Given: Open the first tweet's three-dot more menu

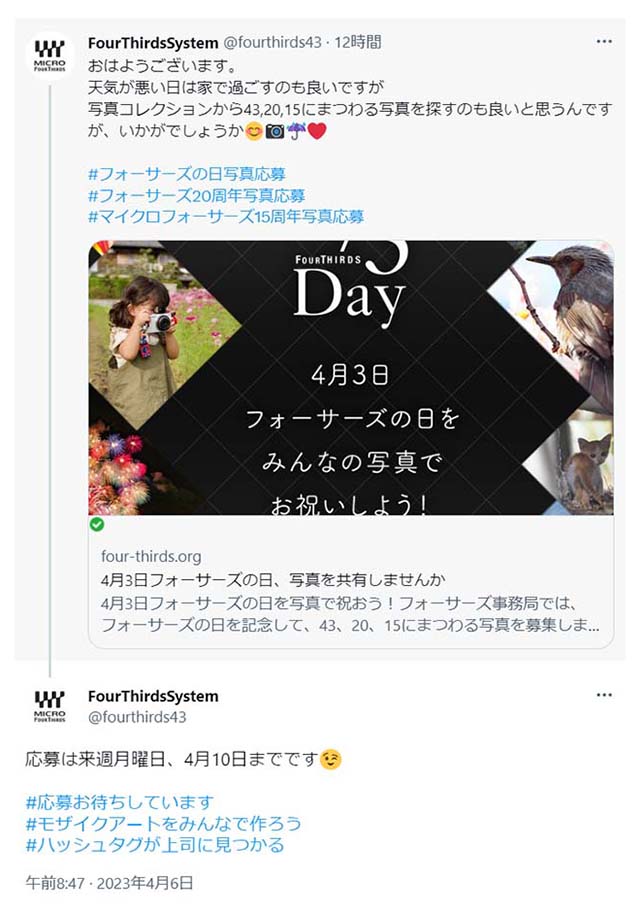Looking at the screenshot, I should [x=604, y=42].
